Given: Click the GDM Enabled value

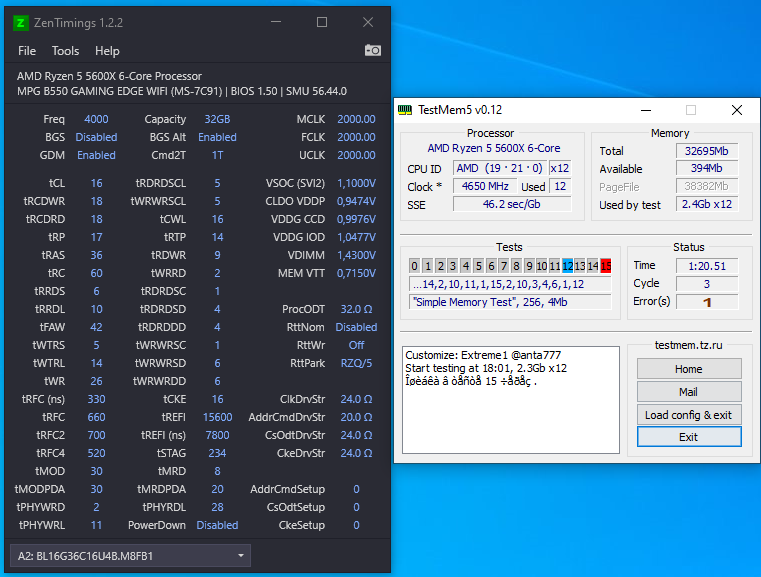Looking at the screenshot, I should tap(96, 155).
